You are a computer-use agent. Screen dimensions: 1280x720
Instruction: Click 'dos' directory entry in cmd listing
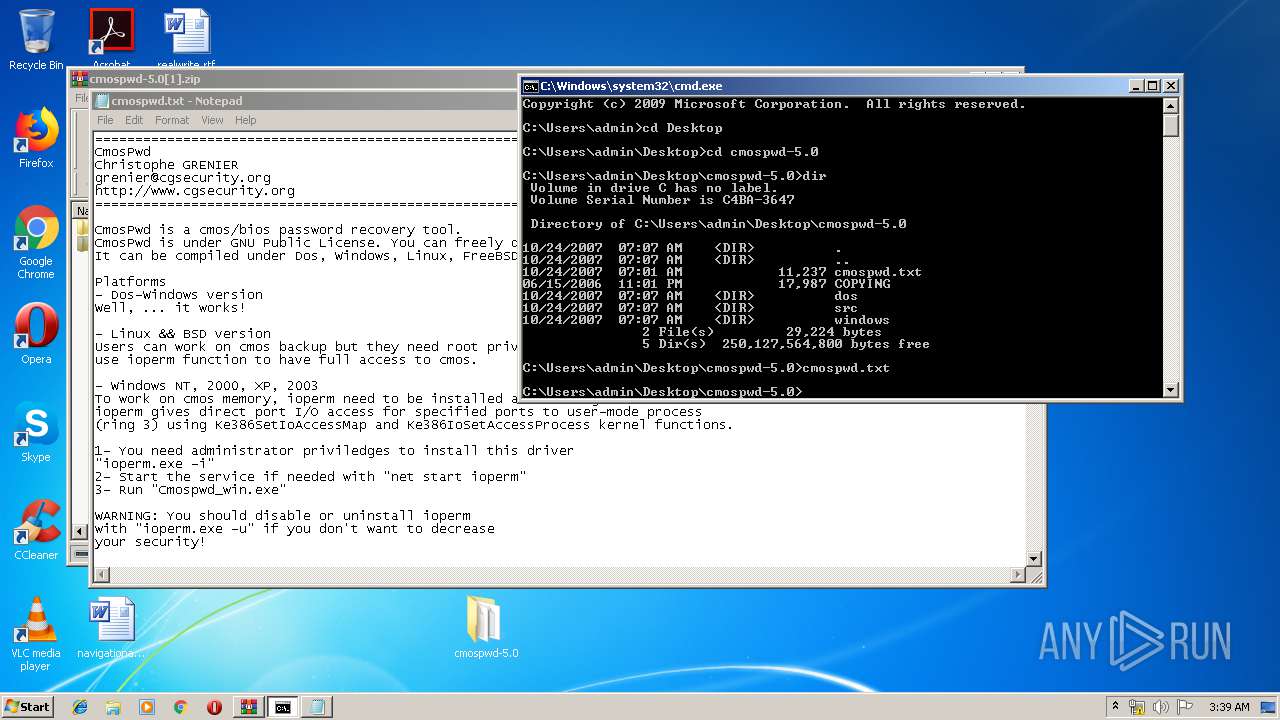[x=846, y=296]
